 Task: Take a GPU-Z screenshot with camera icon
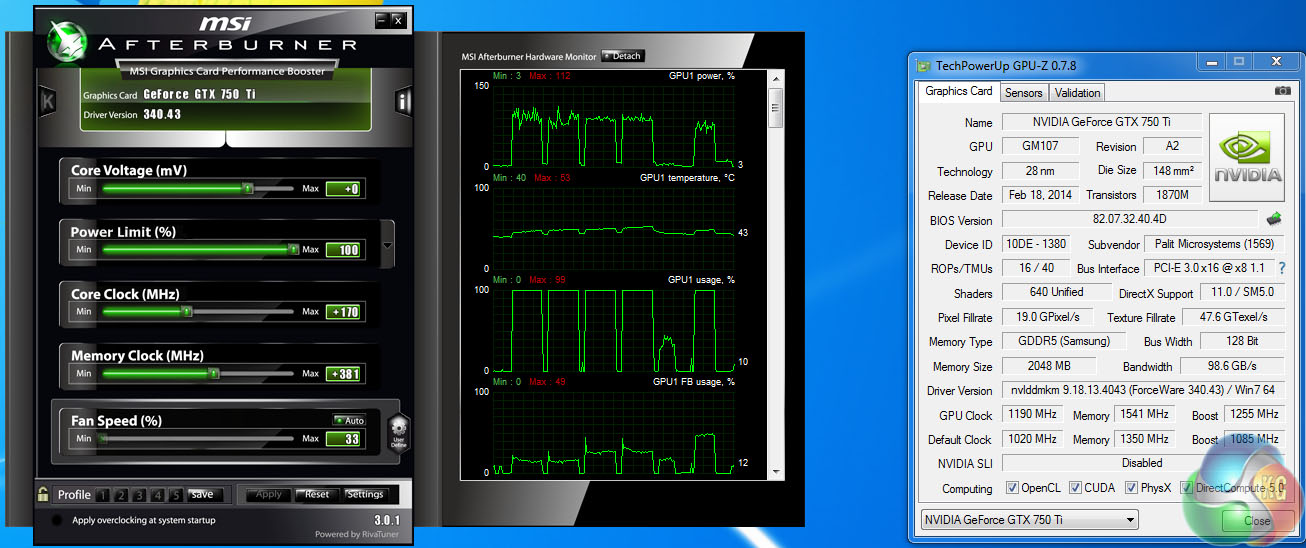point(1282,91)
